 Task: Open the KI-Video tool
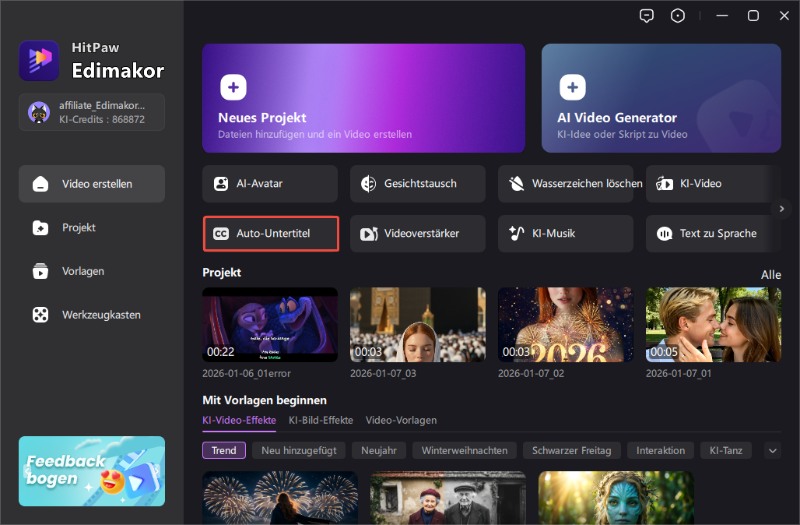[713, 184]
